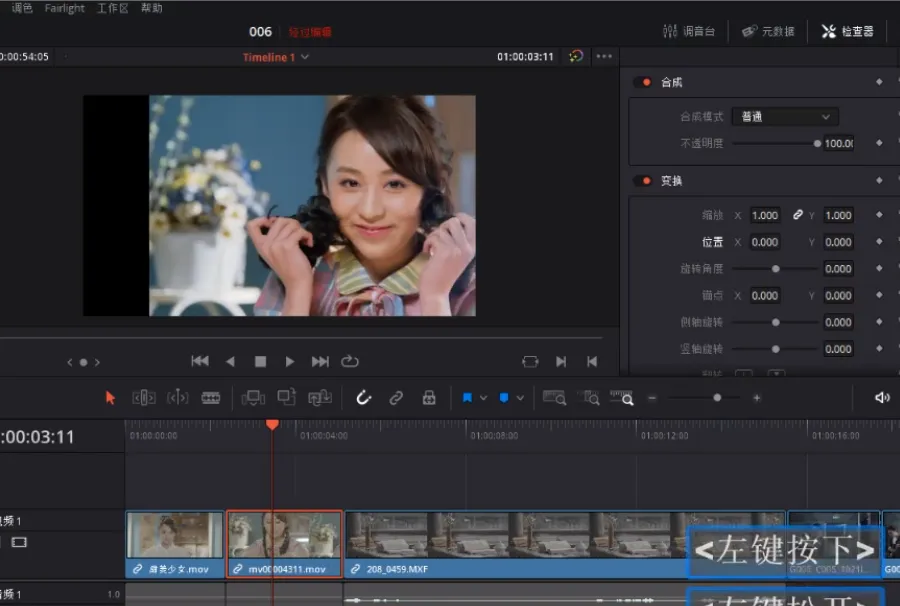Viewport: 900px width, 606px height.
Task: Click the viewer timecode 01:00:03:11
Action: click(525, 57)
